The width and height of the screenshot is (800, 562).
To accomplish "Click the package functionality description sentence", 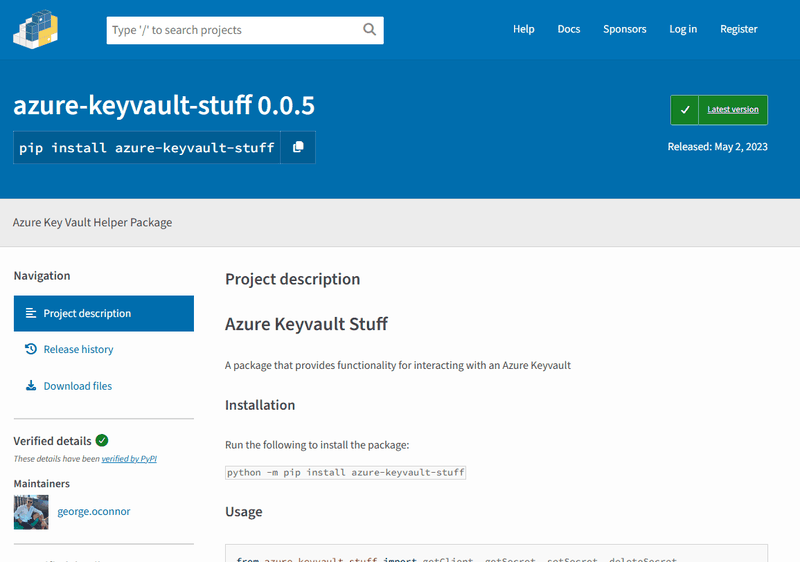I will click(397, 365).
